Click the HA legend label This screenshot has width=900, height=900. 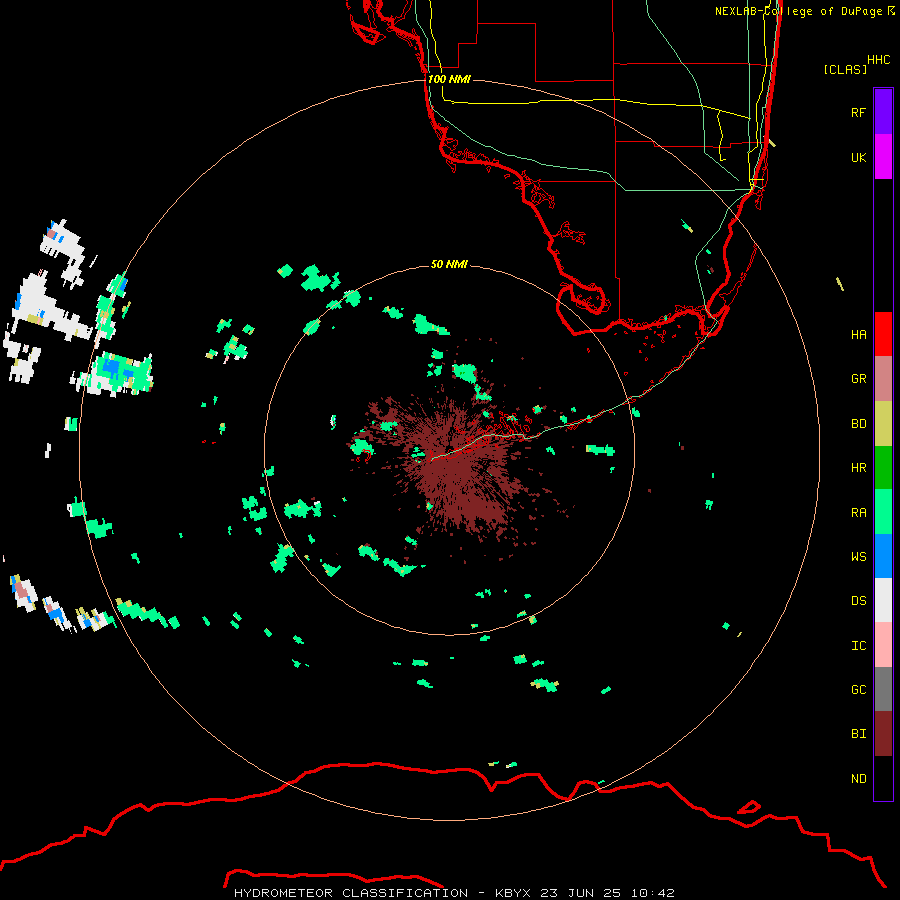pyautogui.click(x=858, y=334)
